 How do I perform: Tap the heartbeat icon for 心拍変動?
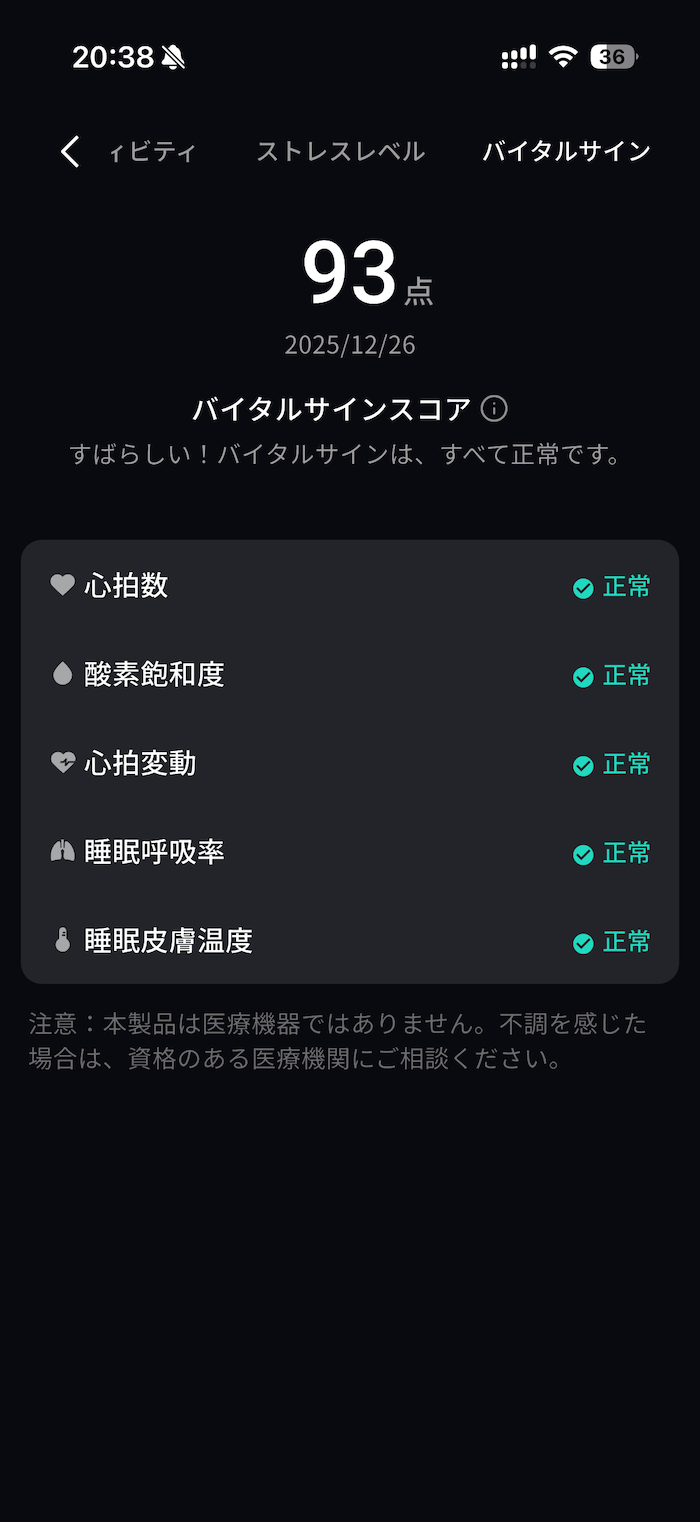click(x=63, y=763)
